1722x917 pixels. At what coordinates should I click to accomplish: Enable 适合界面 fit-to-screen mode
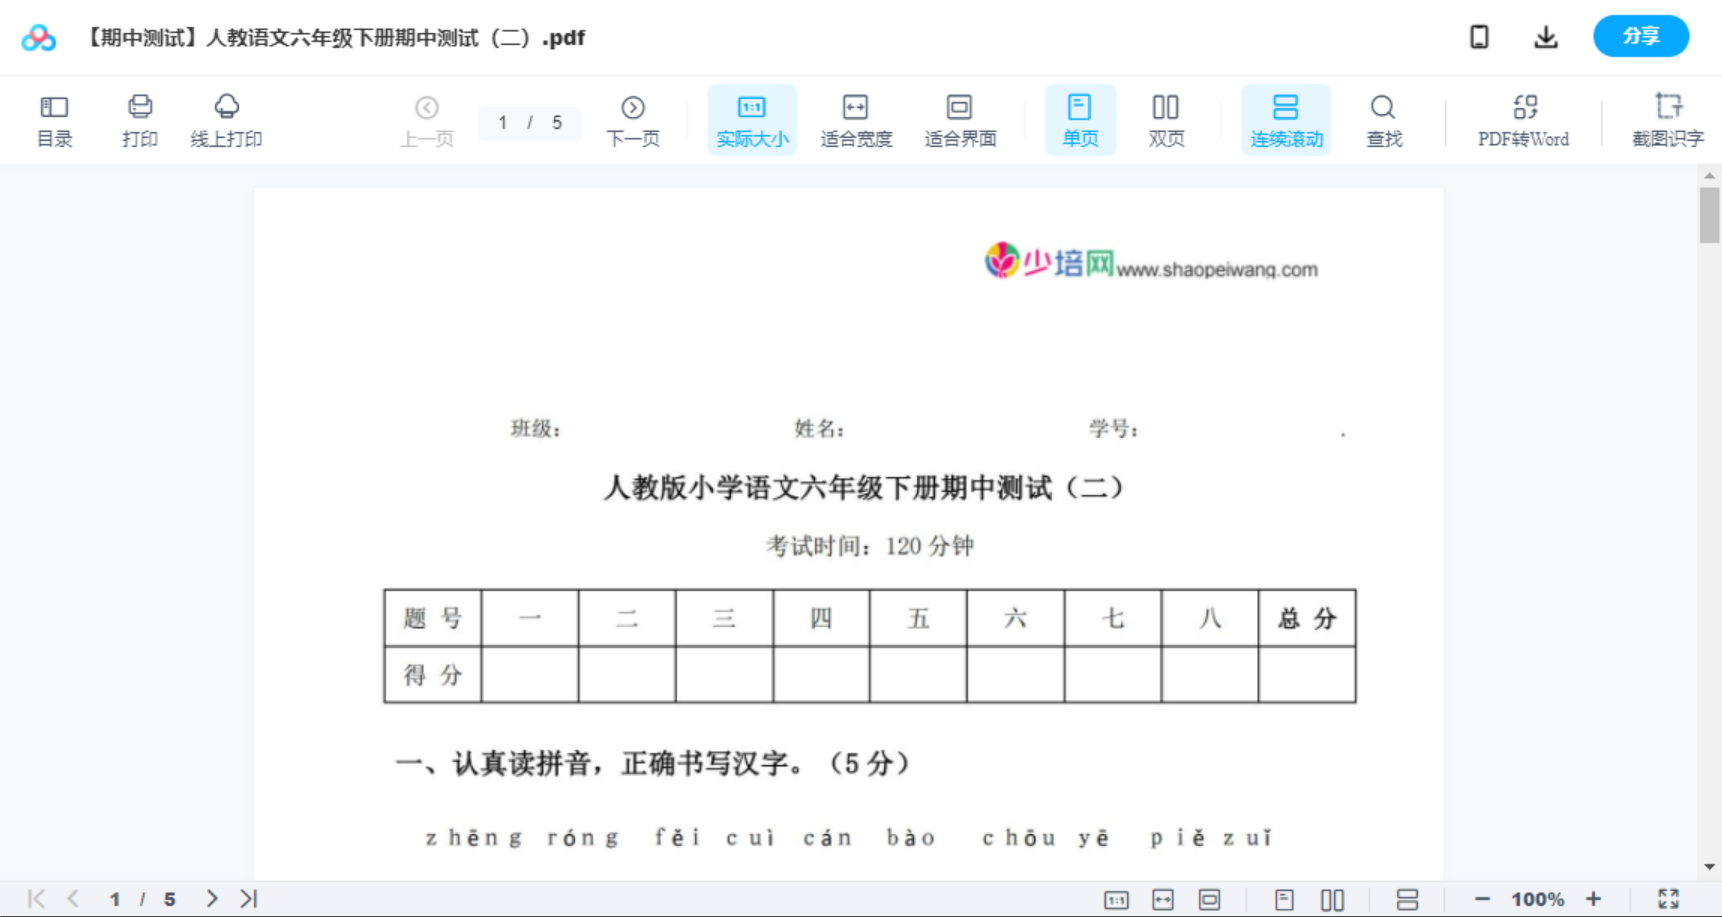[960, 119]
